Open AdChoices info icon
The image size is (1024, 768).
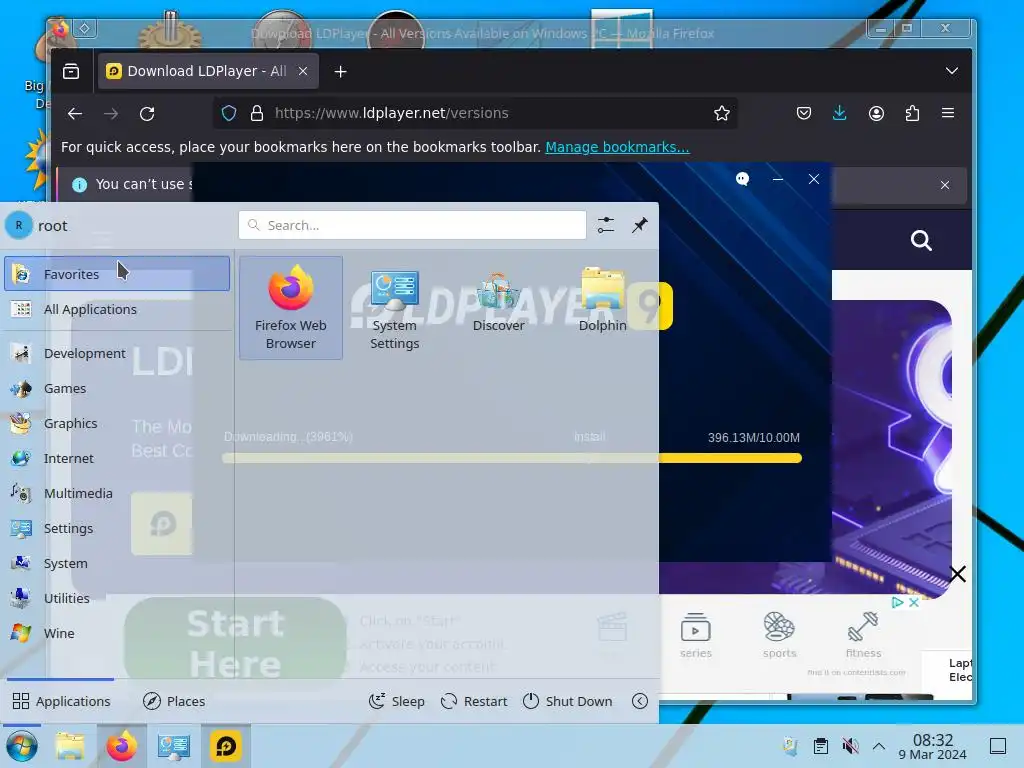(897, 602)
